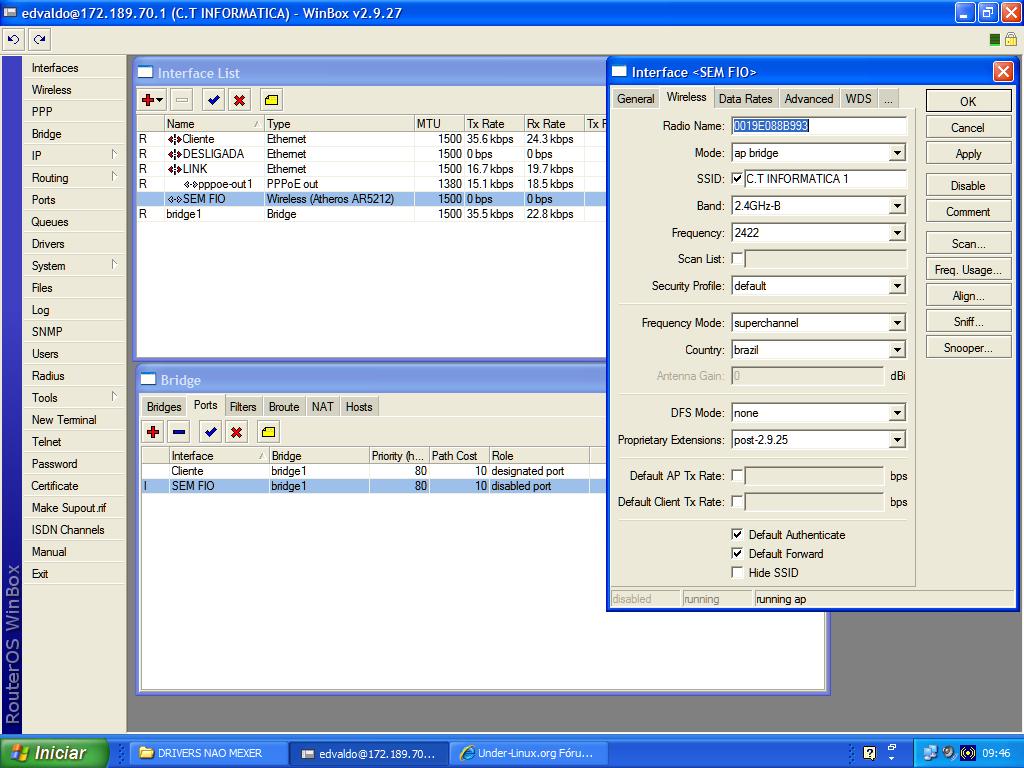Open the Hosts tab in Bridge window

[x=359, y=407]
